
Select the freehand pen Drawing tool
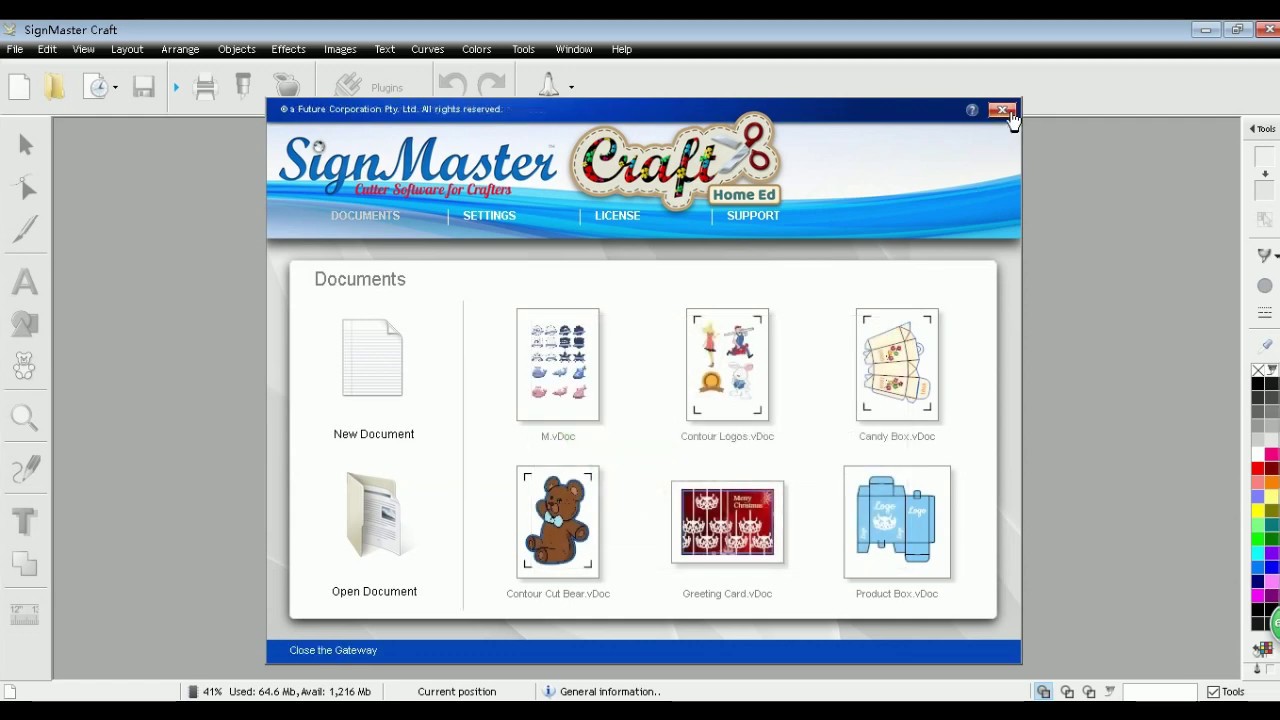(x=26, y=469)
